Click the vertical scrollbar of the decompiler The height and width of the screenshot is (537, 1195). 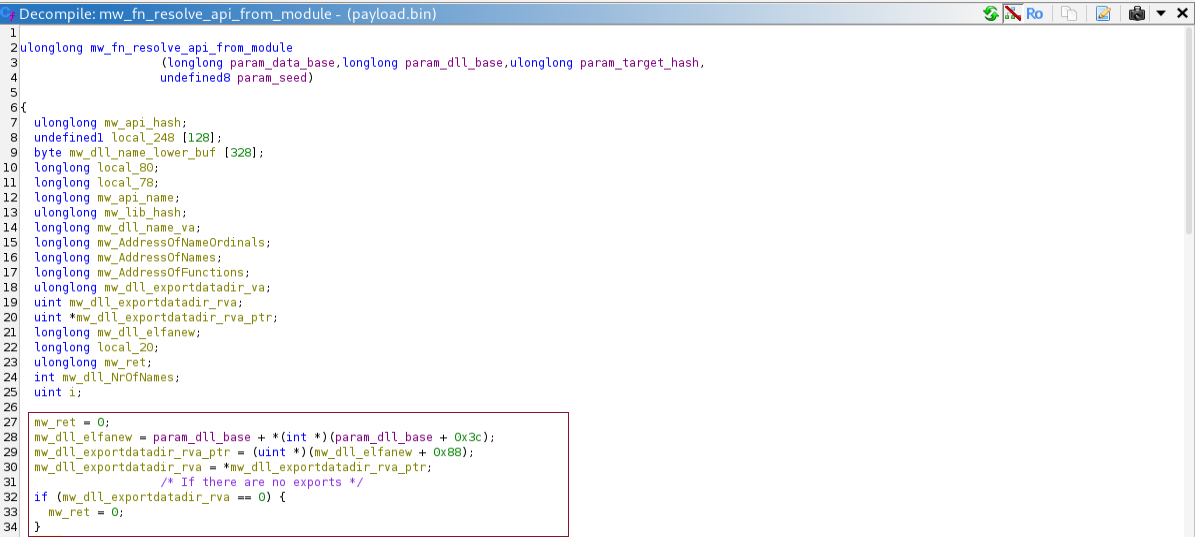pos(1189,129)
